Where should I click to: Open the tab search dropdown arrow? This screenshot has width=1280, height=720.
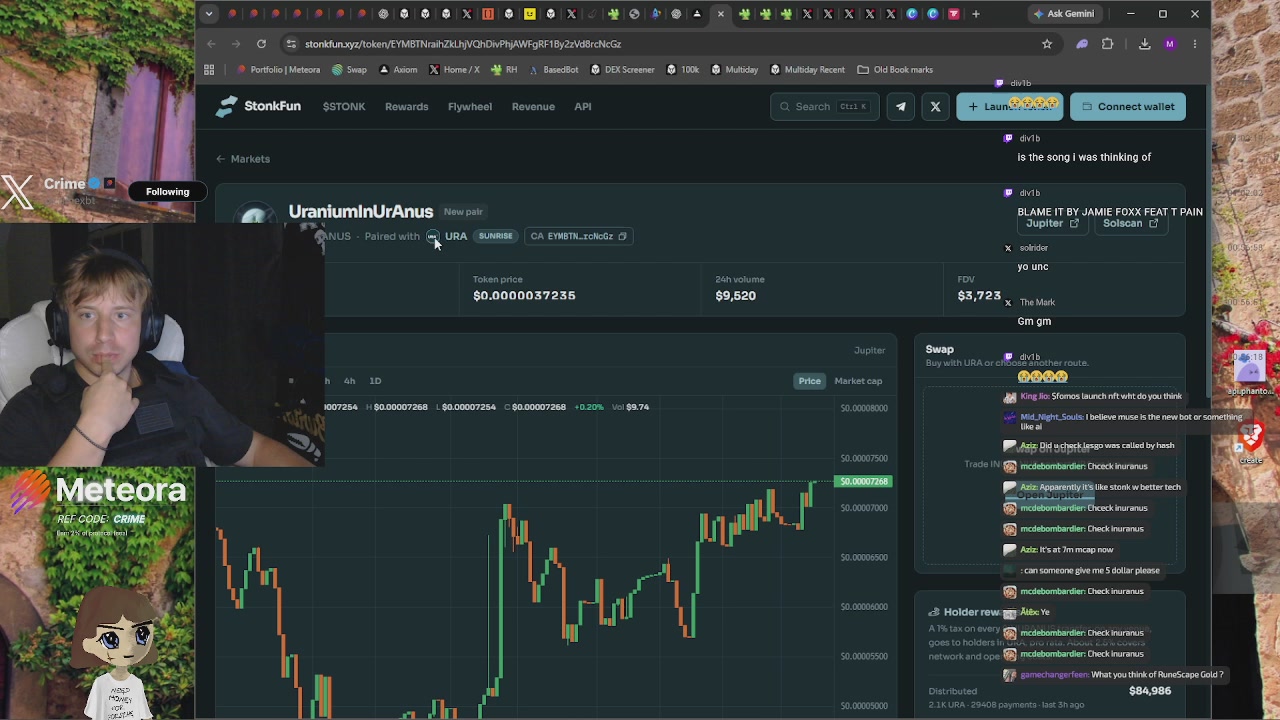209,14
